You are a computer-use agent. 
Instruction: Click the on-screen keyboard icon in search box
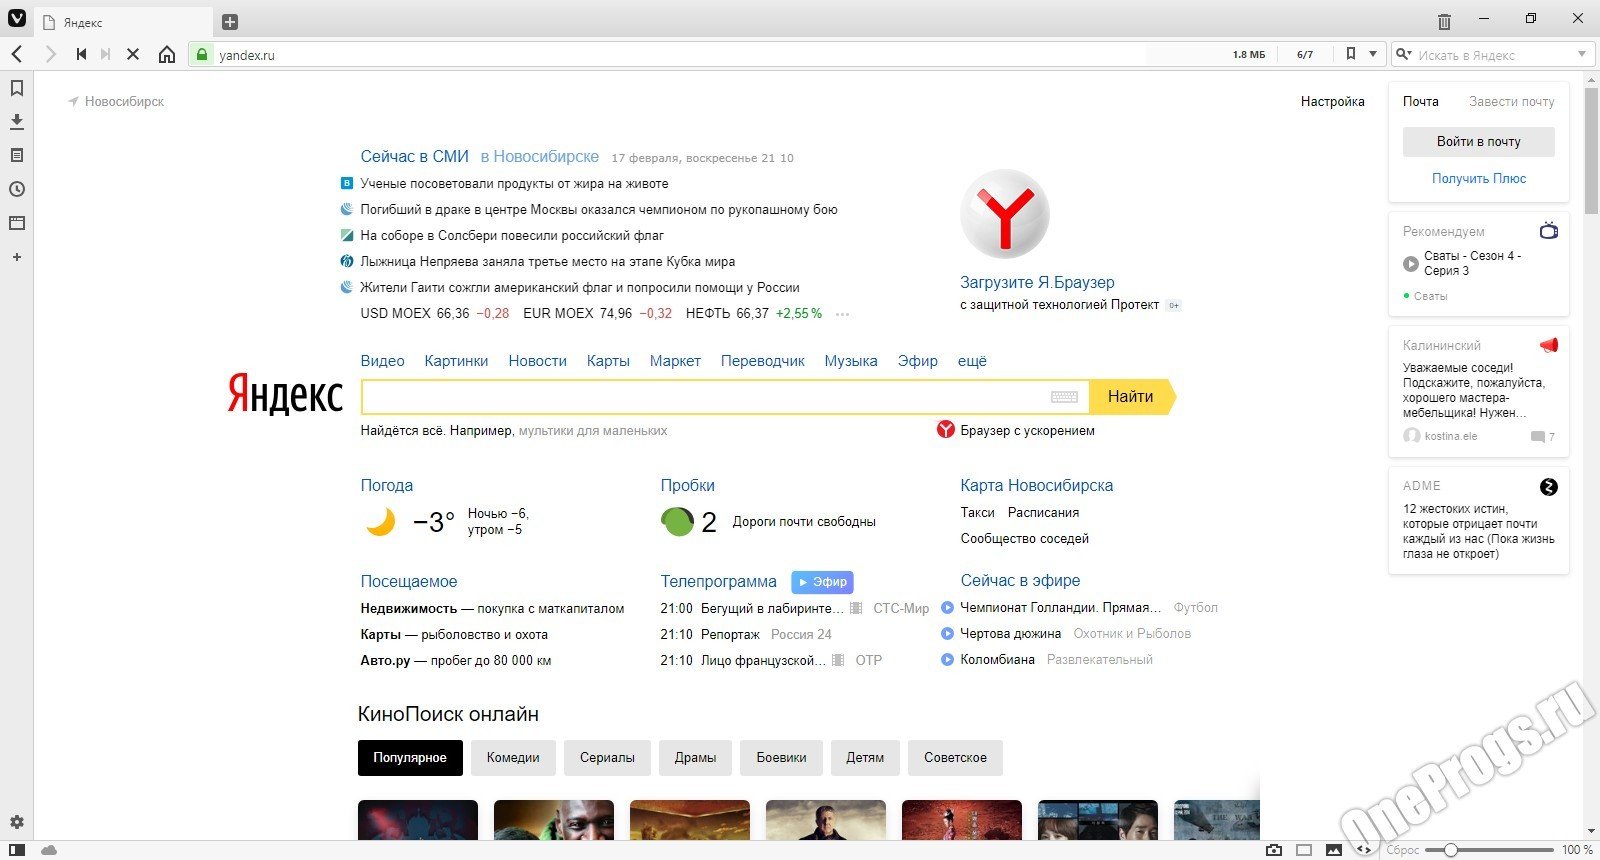1064,397
